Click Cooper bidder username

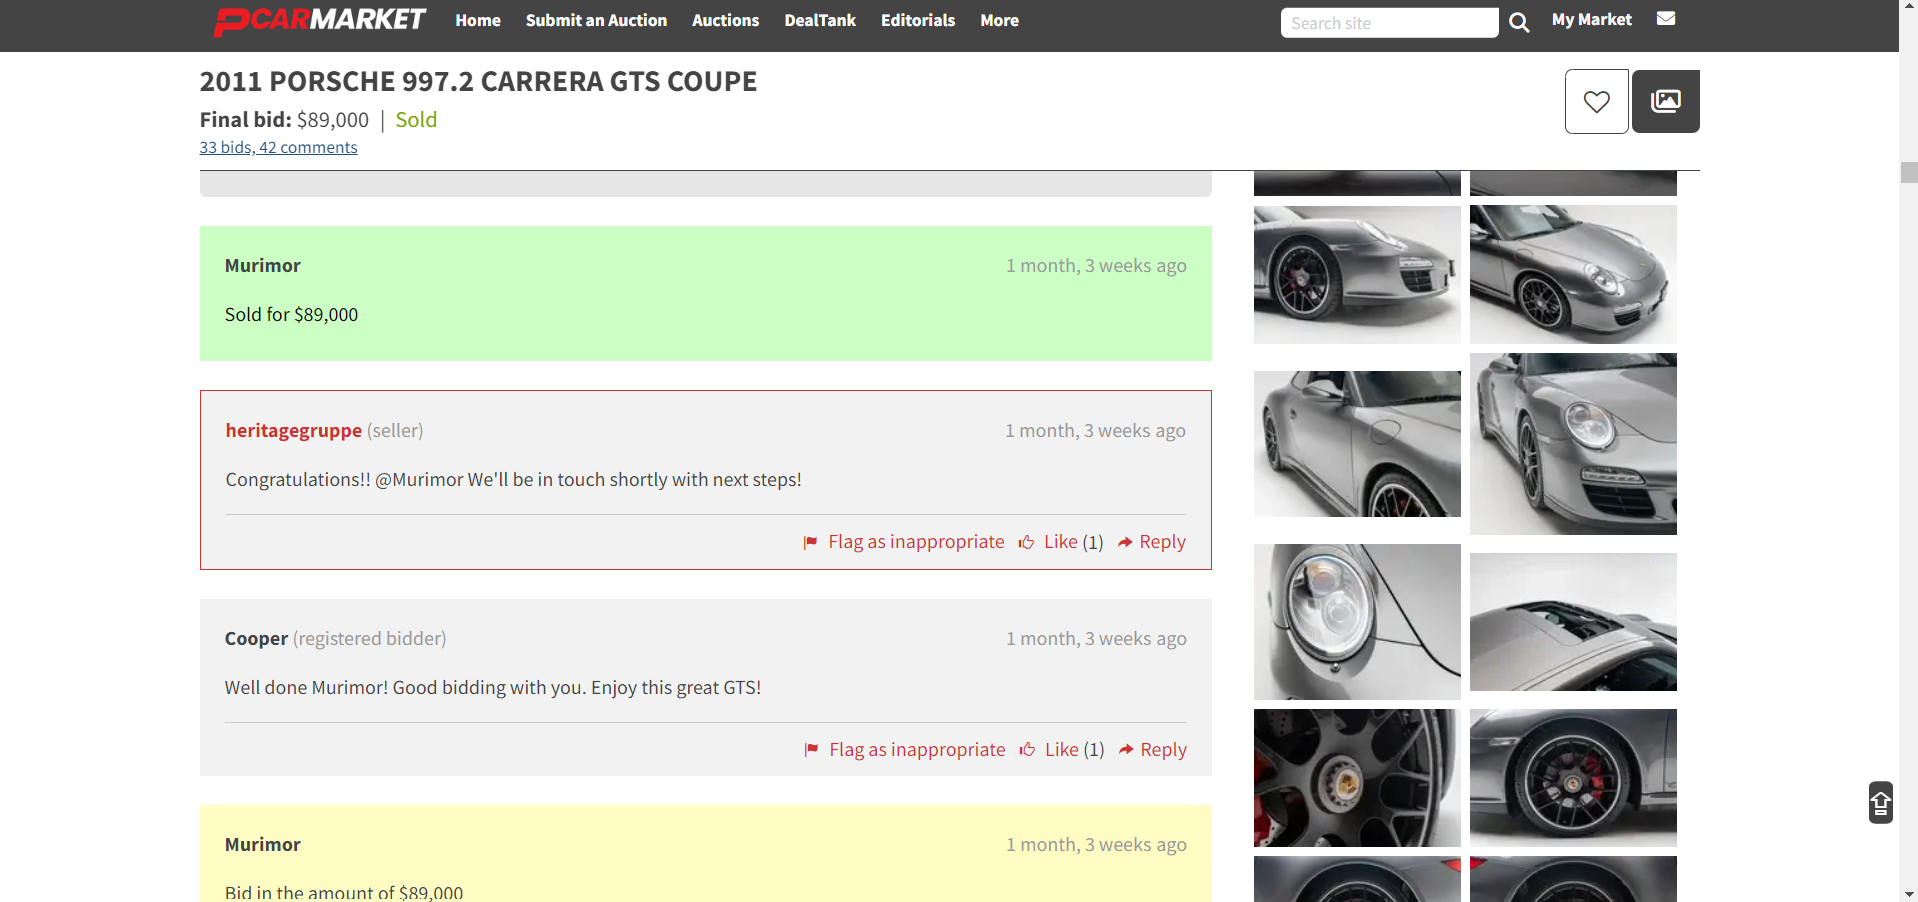pos(256,638)
